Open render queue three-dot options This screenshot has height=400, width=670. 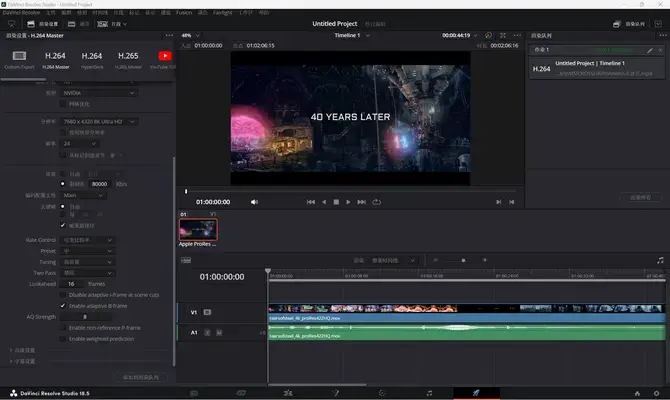click(x=663, y=35)
